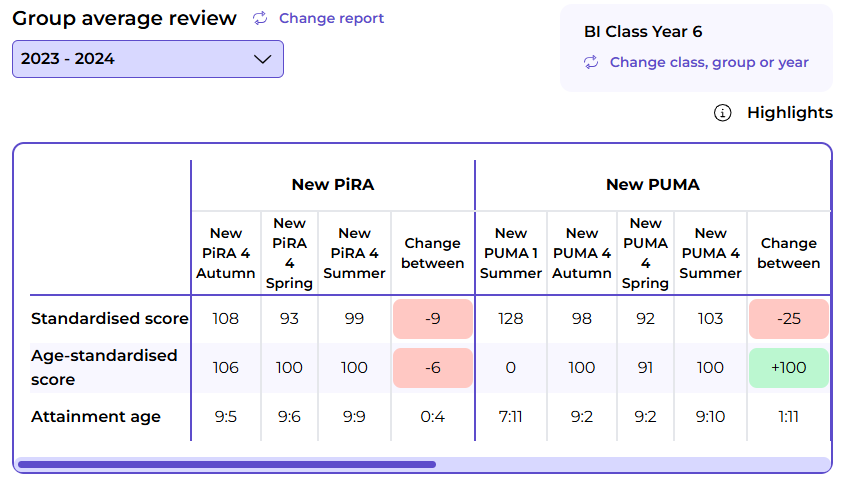Click the BI Class Year 6 heading
Viewport: 841px width, 483px height.
pos(643,32)
